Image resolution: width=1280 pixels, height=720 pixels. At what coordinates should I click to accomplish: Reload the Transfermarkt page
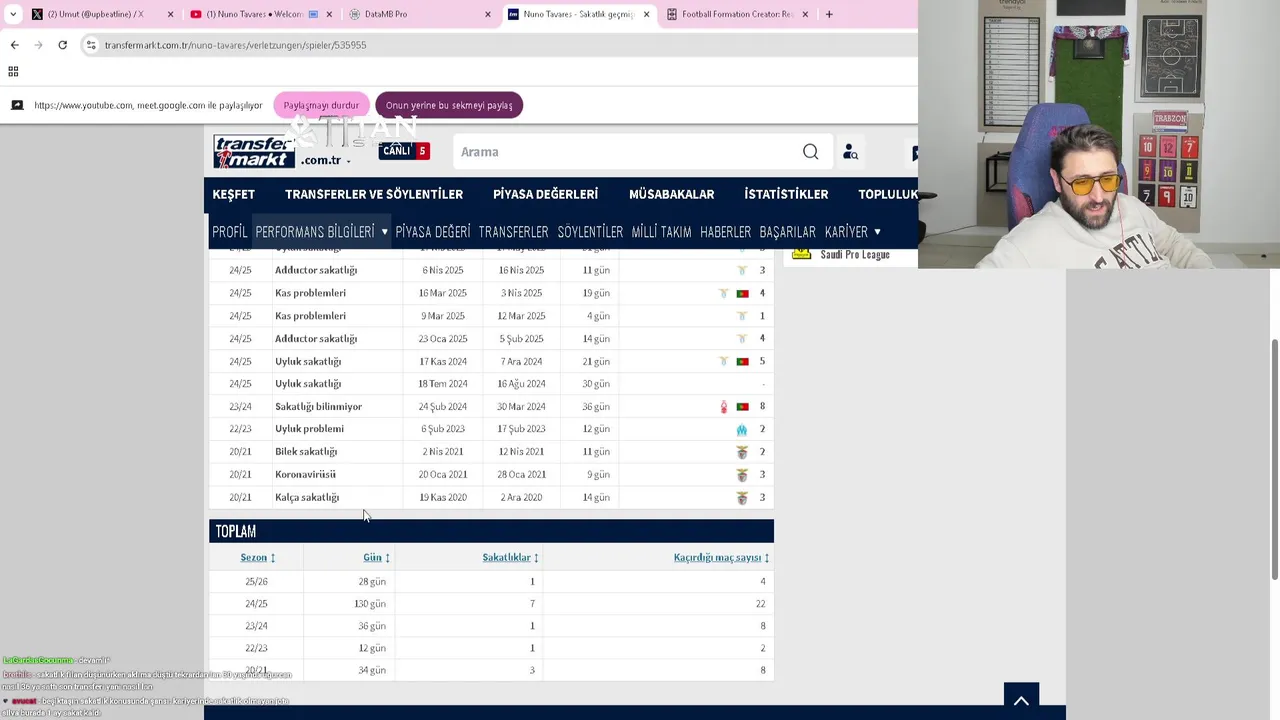tap(62, 45)
